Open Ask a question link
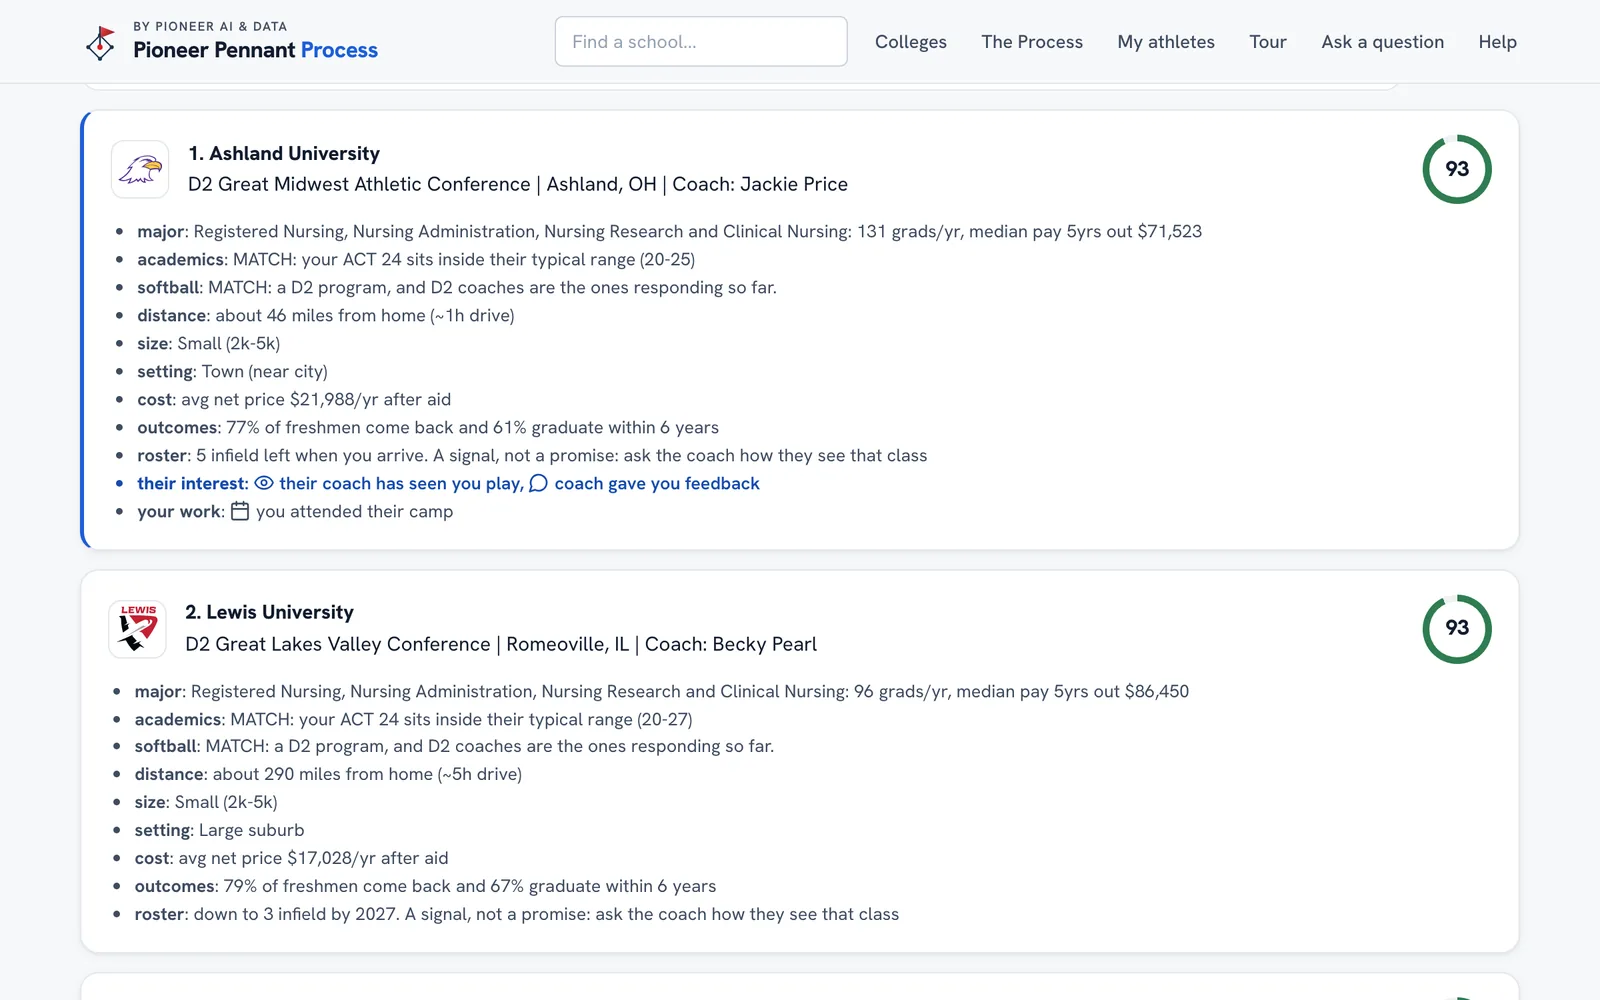 [1383, 42]
